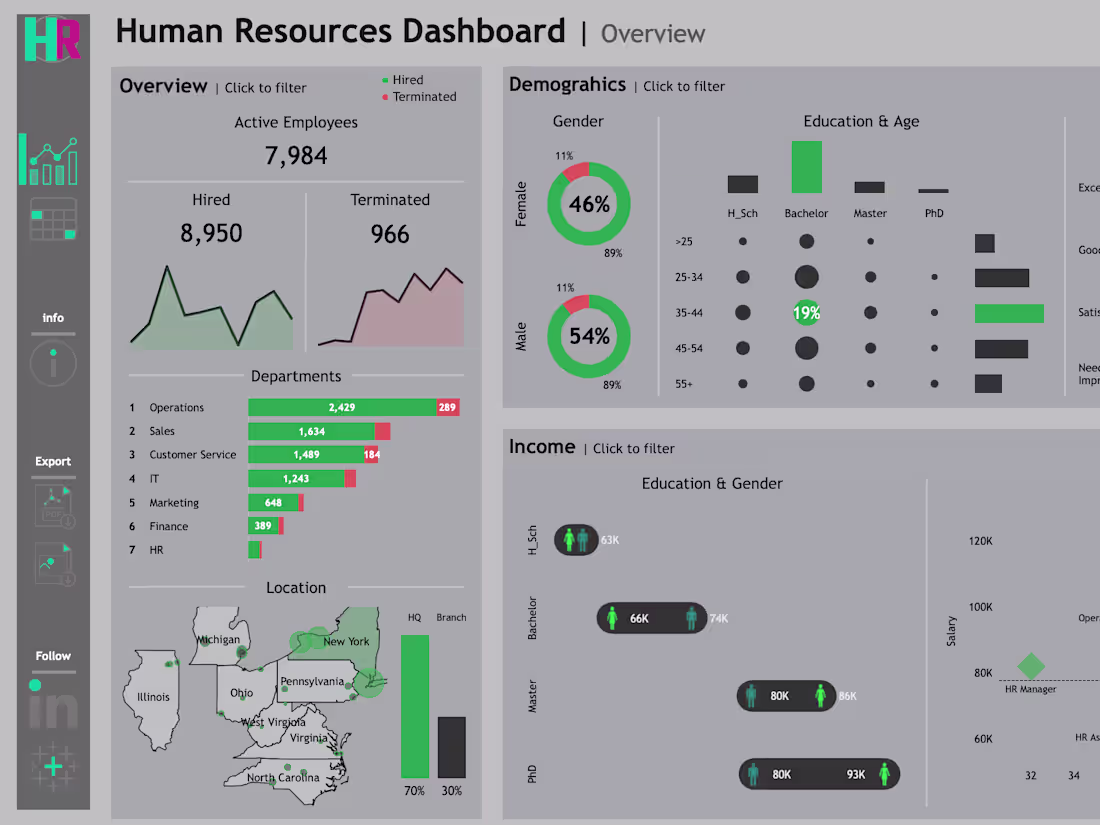Export the dashboard as an image
1100x825 pixels.
(x=53, y=565)
